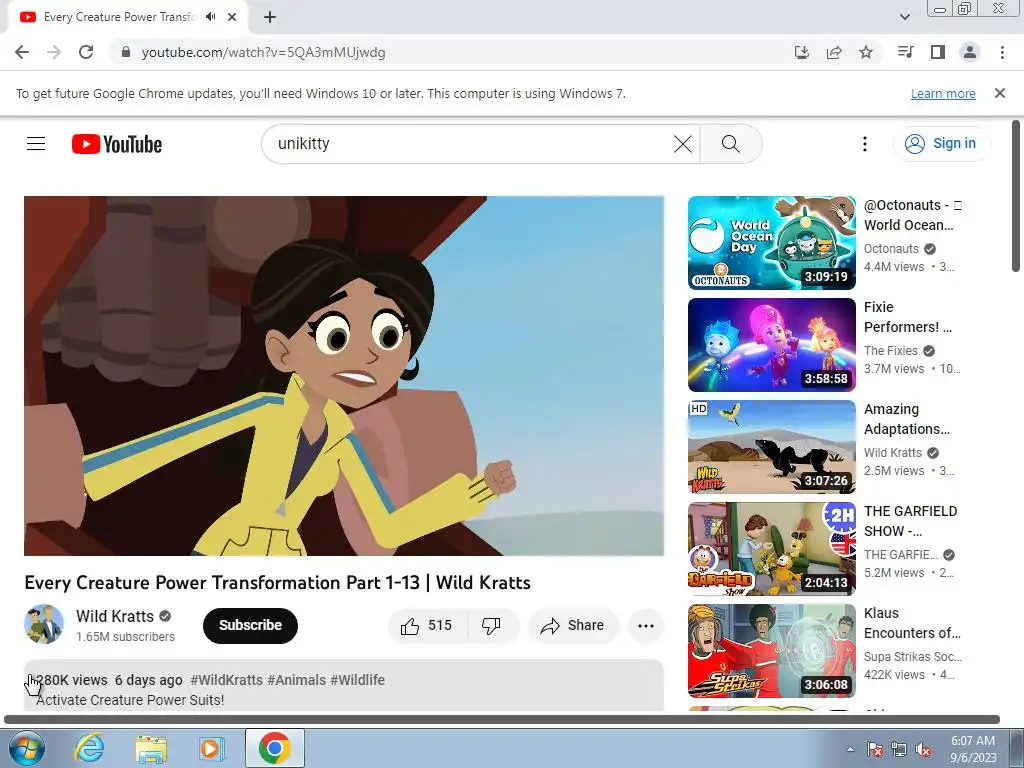Open Windows Start menu
Image resolution: width=1024 pixels, height=768 pixels.
point(26,748)
